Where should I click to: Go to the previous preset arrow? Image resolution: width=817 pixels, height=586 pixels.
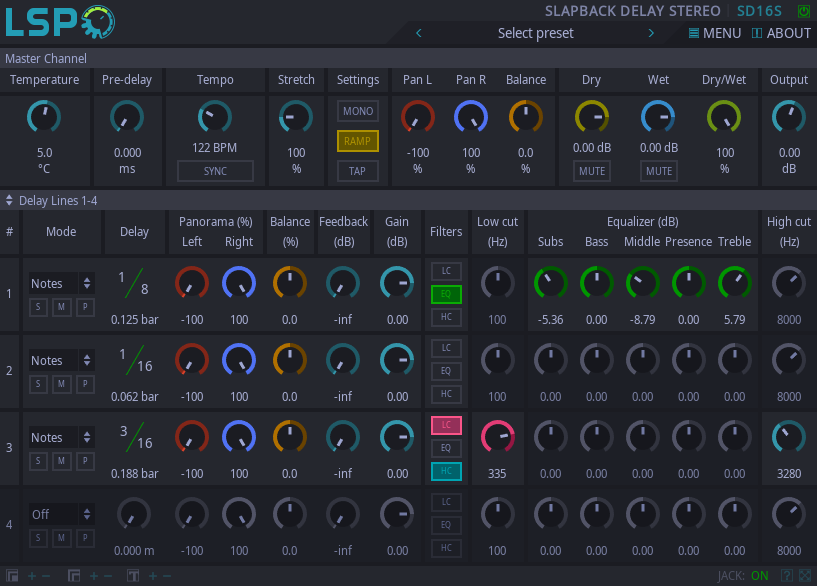pyautogui.click(x=418, y=33)
